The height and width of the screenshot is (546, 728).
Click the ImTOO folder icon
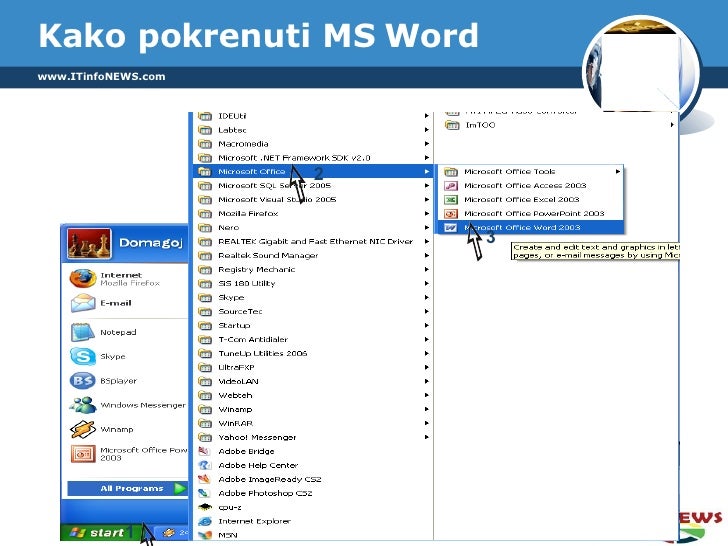tap(452, 125)
